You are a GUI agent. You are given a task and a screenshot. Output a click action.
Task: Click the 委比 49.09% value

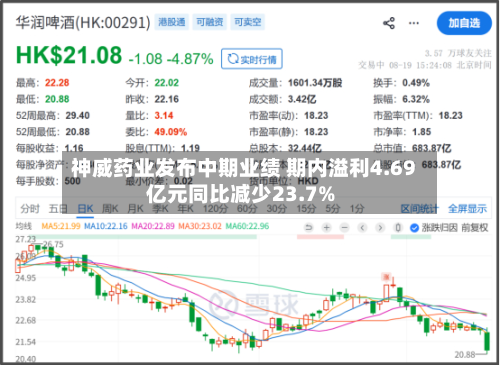pyautogui.click(x=171, y=132)
